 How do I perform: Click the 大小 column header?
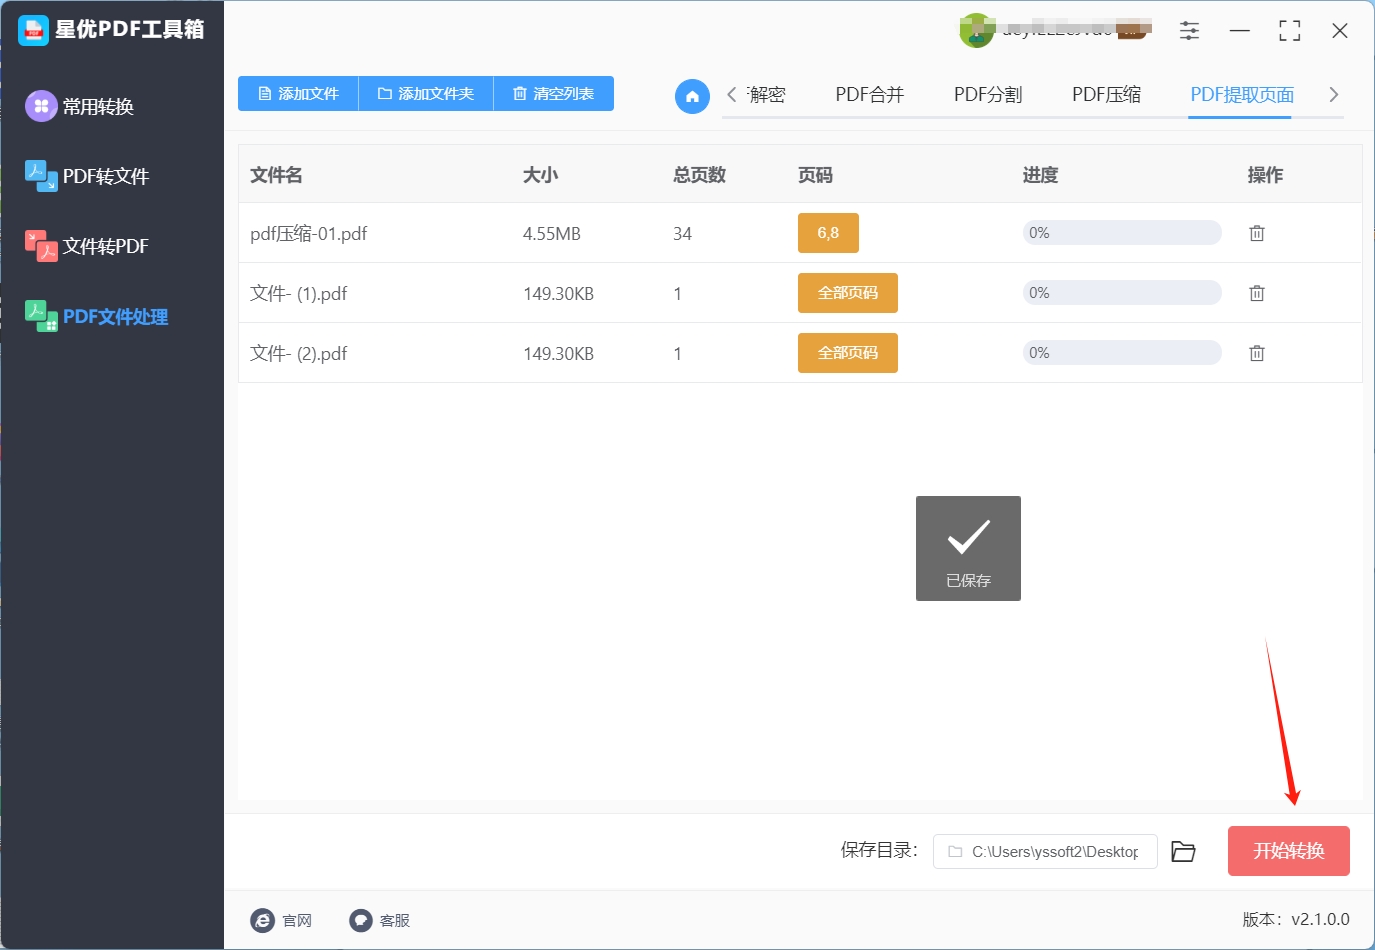pos(540,175)
